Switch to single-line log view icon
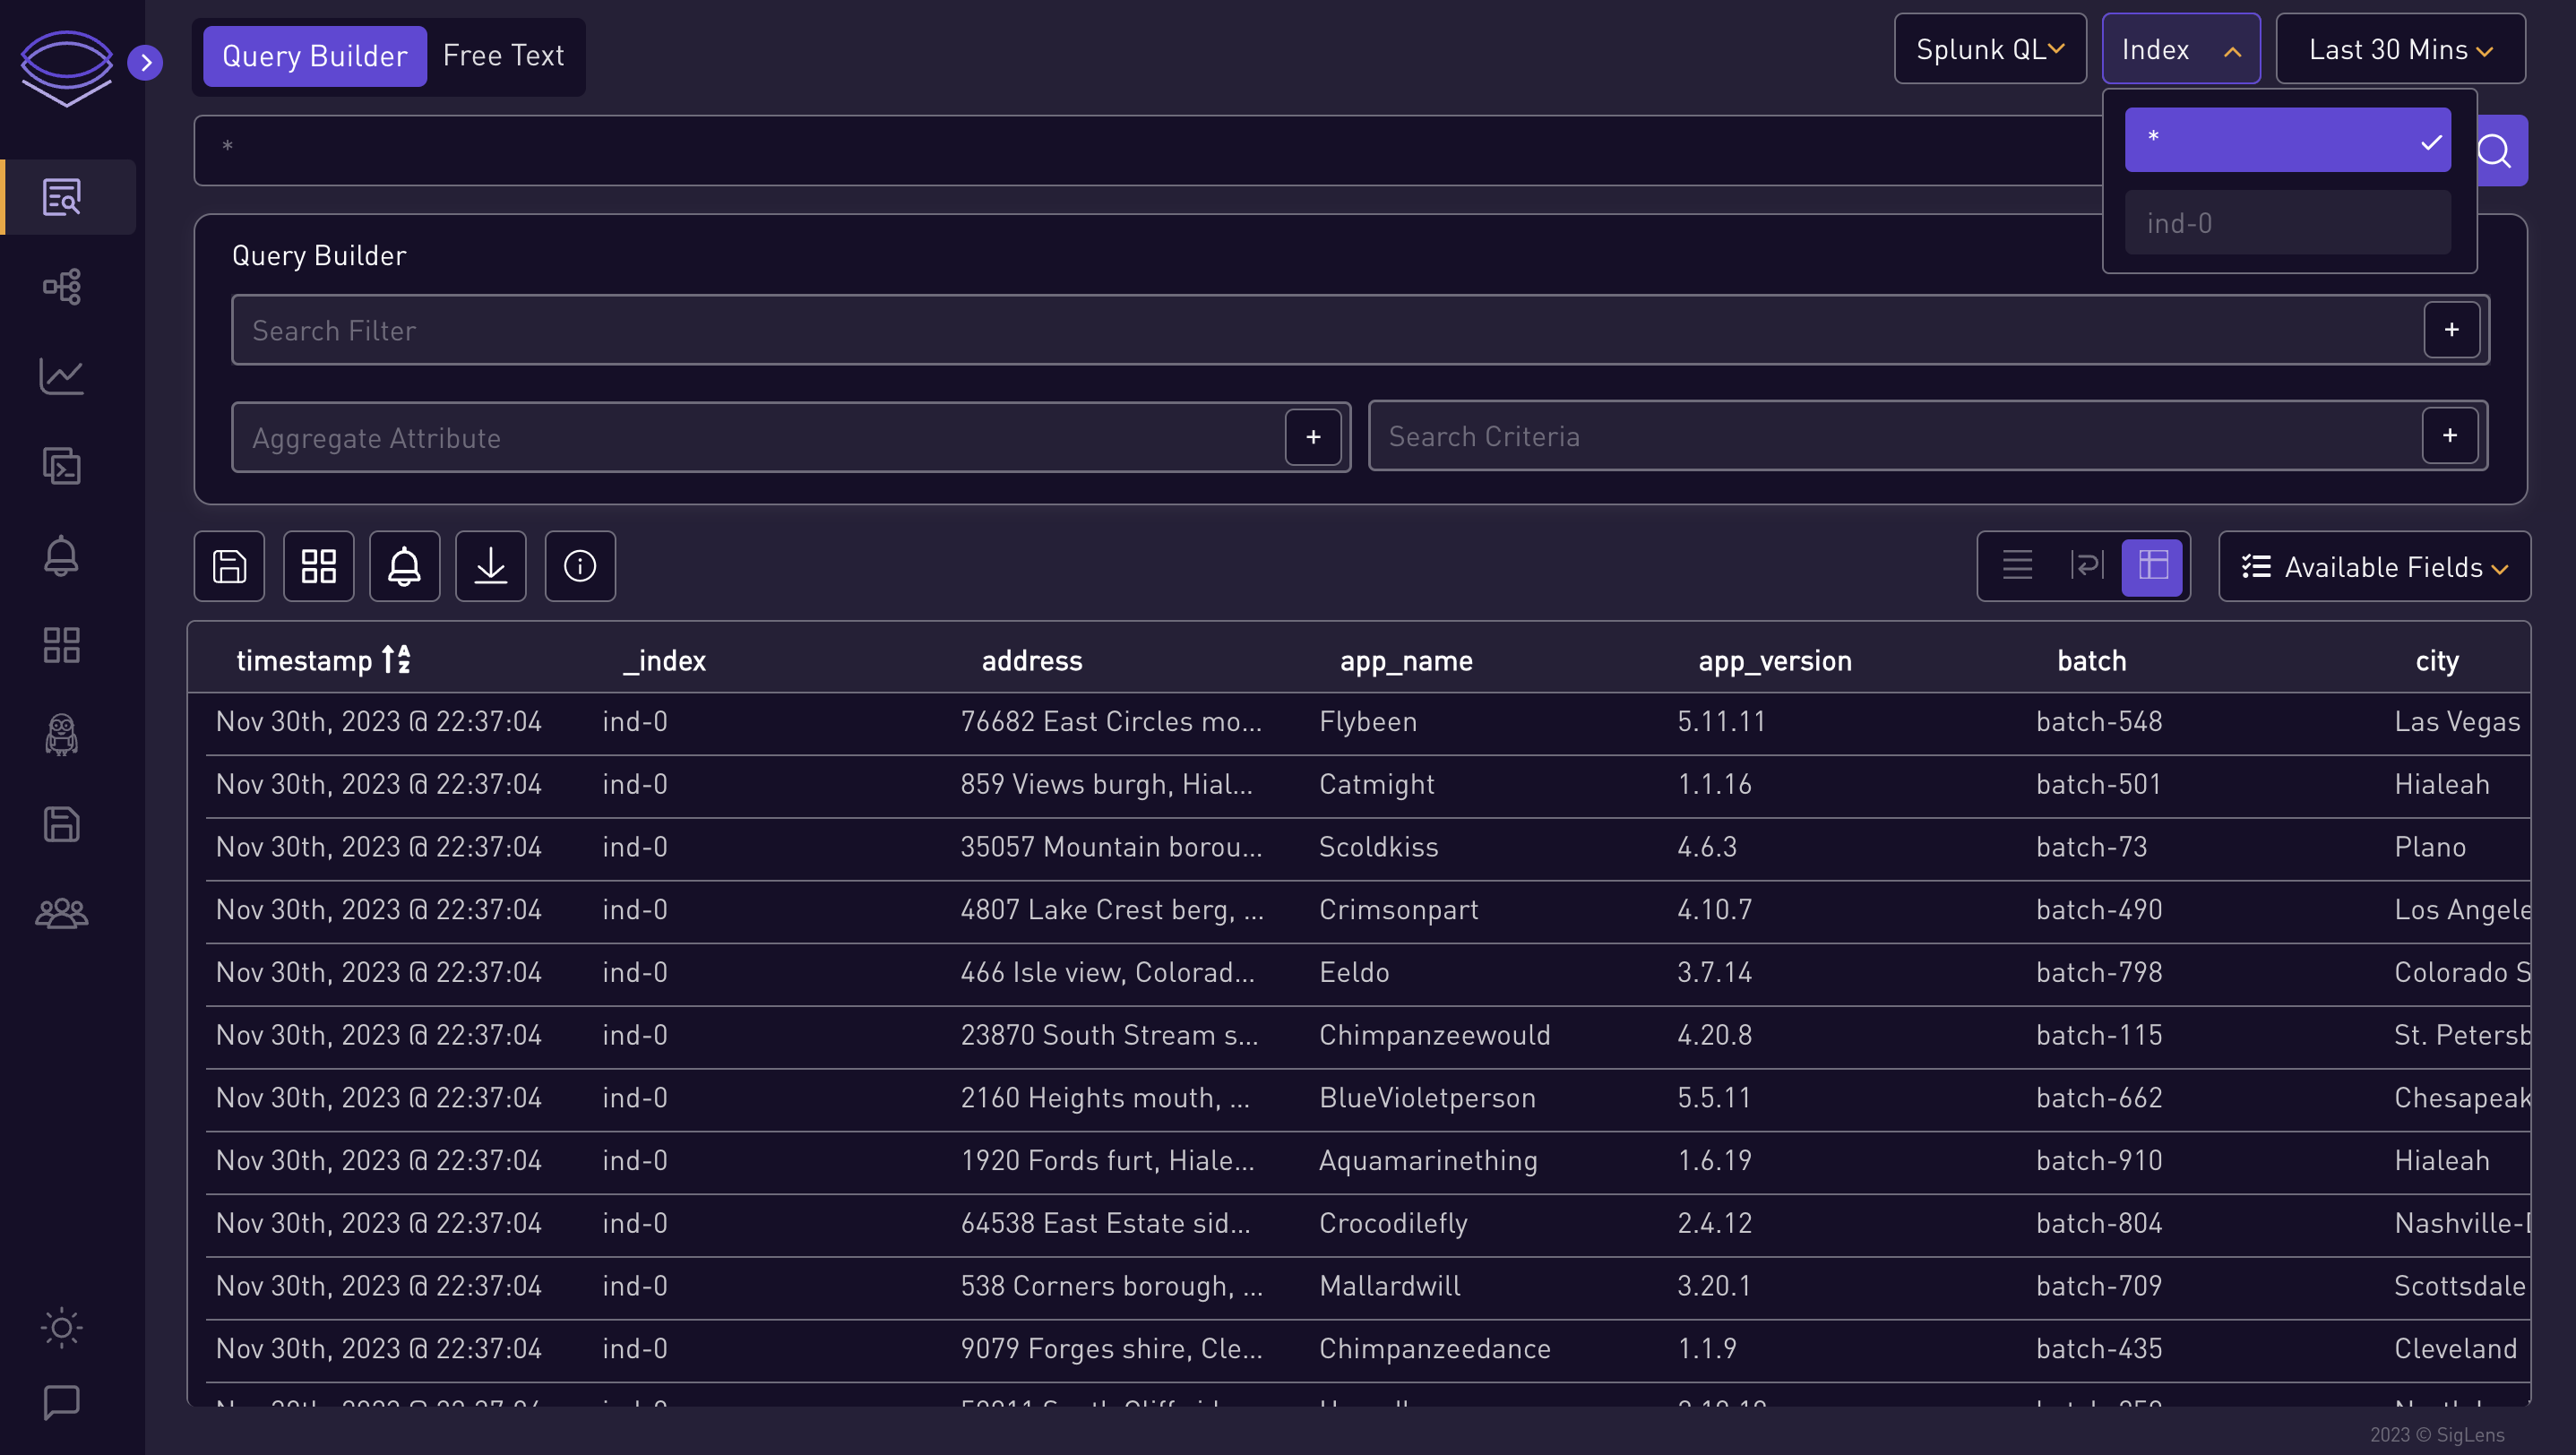This screenshot has height=1455, width=2576. tap(2018, 566)
